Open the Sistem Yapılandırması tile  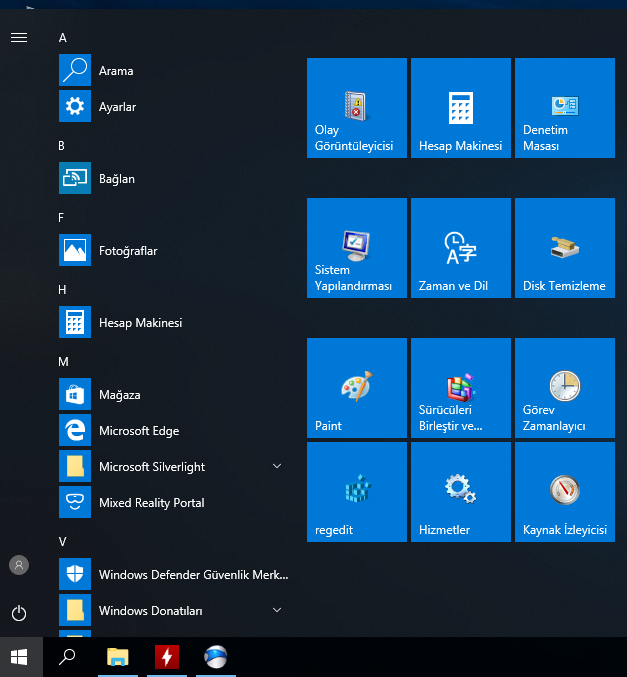(x=357, y=248)
